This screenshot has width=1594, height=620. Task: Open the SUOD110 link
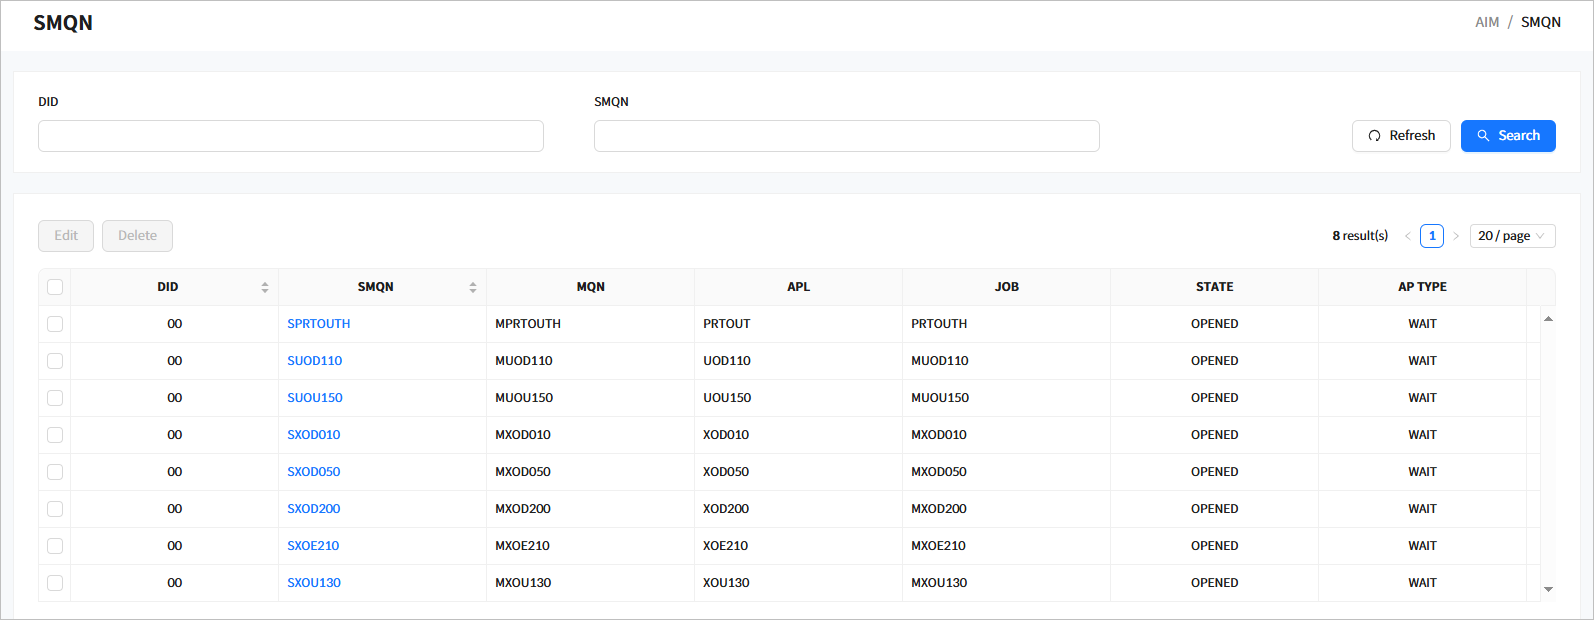click(x=314, y=361)
